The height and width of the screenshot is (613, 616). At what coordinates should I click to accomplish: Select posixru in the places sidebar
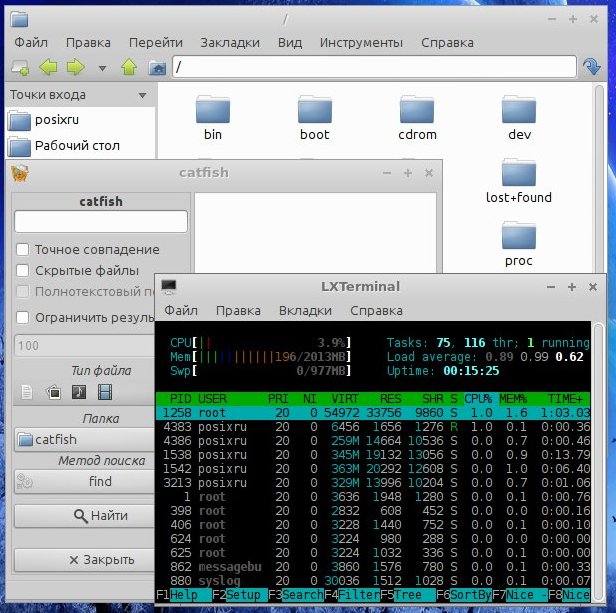[80, 120]
